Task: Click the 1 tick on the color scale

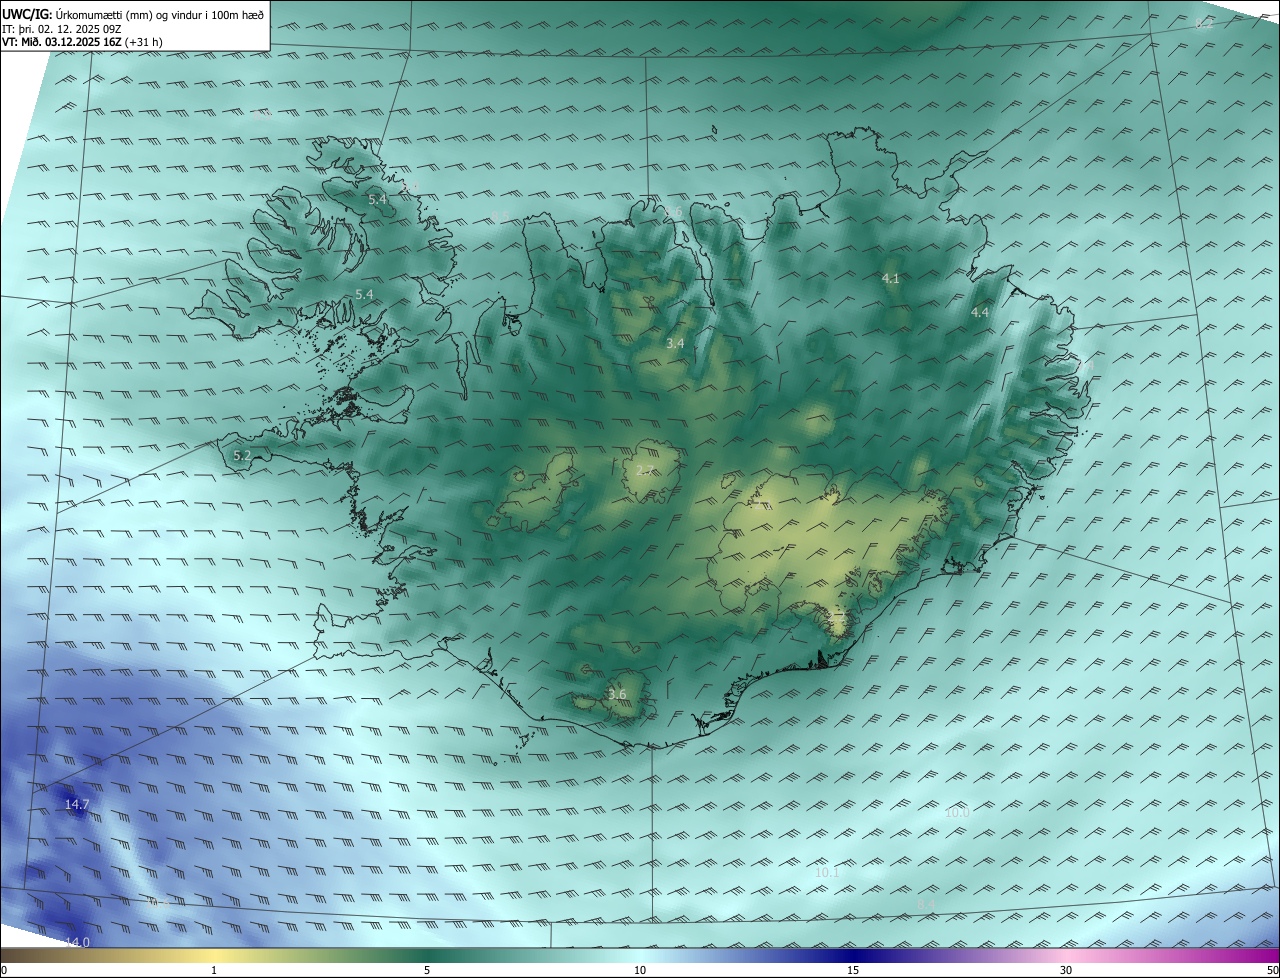Action: coord(214,970)
